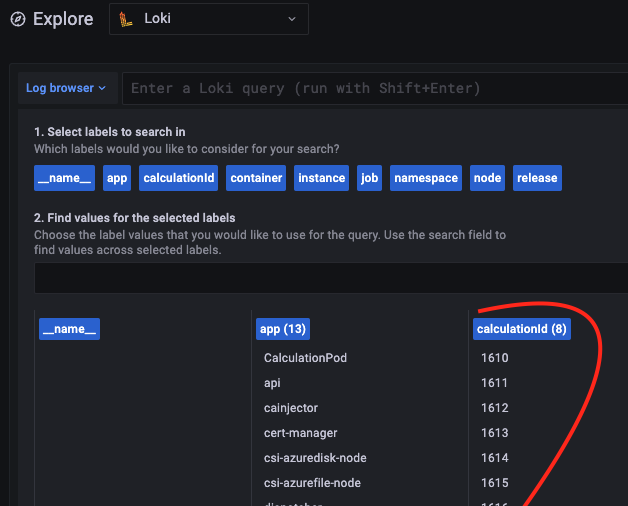Toggle the release label chip
This screenshot has height=506, width=628.
(x=537, y=178)
